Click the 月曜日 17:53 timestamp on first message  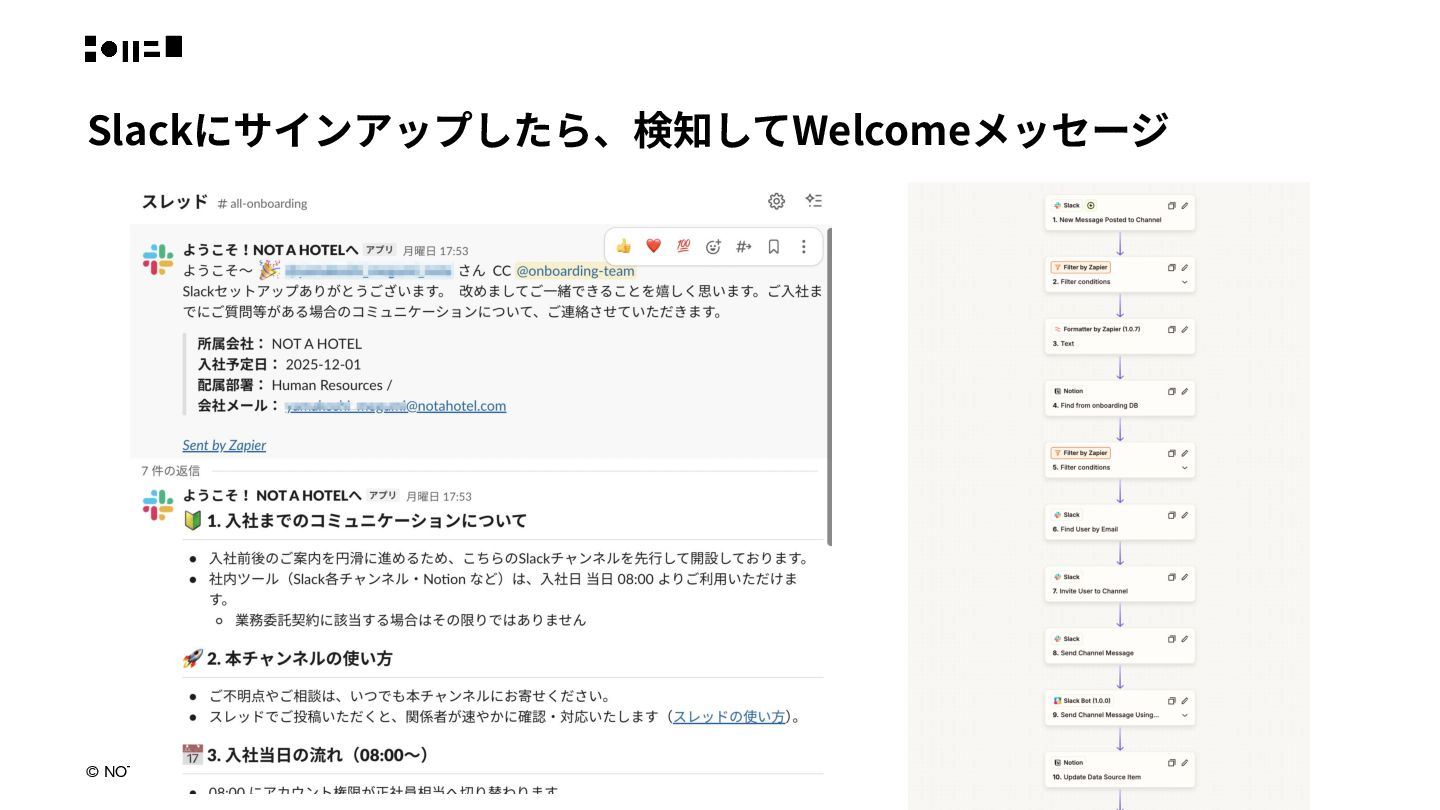pyautogui.click(x=435, y=251)
